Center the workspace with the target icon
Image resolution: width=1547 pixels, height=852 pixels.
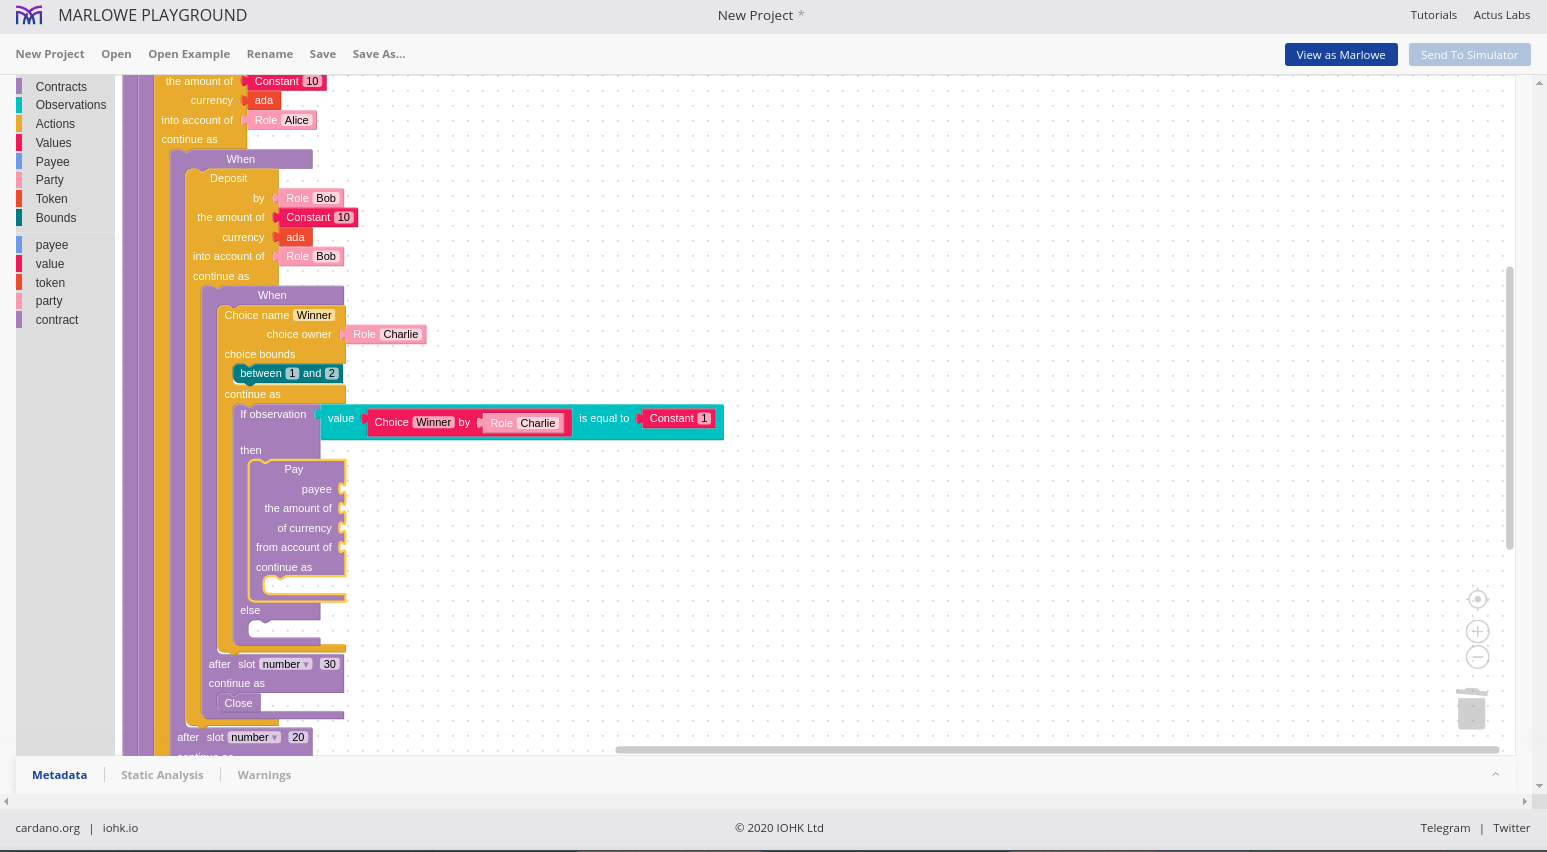coord(1477,599)
